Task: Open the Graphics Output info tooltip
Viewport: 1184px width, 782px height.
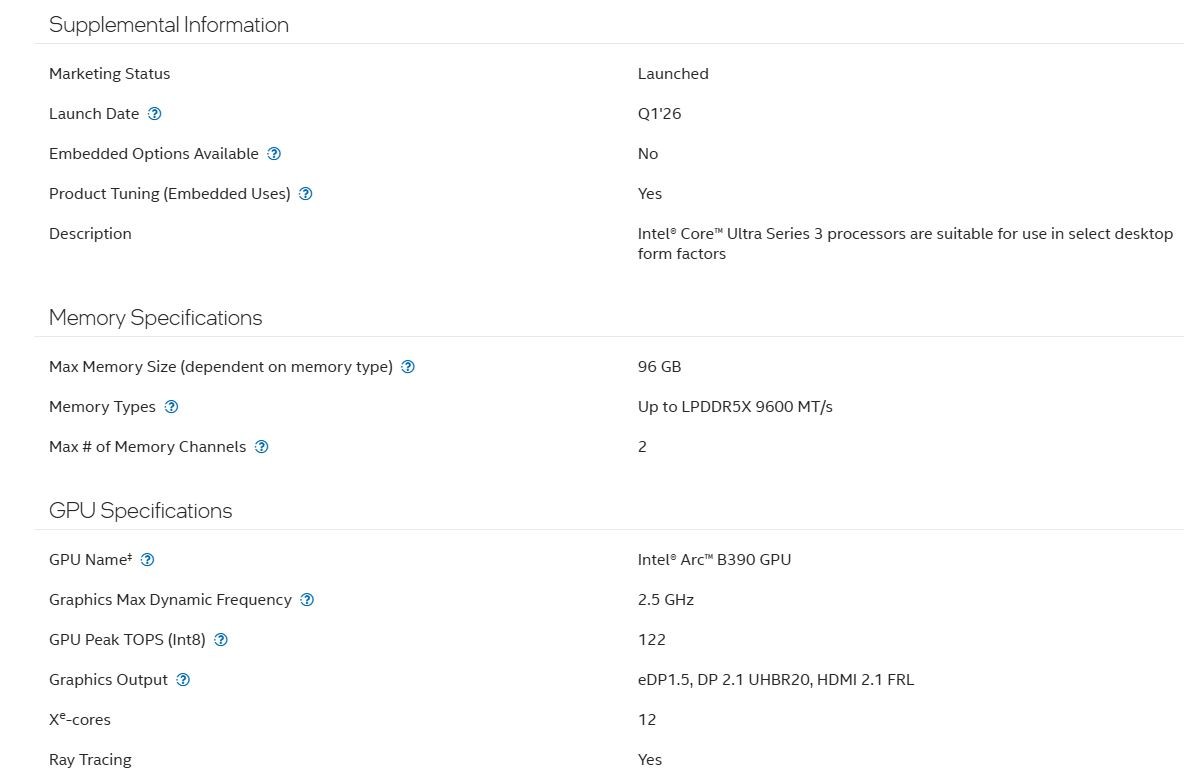Action: [183, 680]
